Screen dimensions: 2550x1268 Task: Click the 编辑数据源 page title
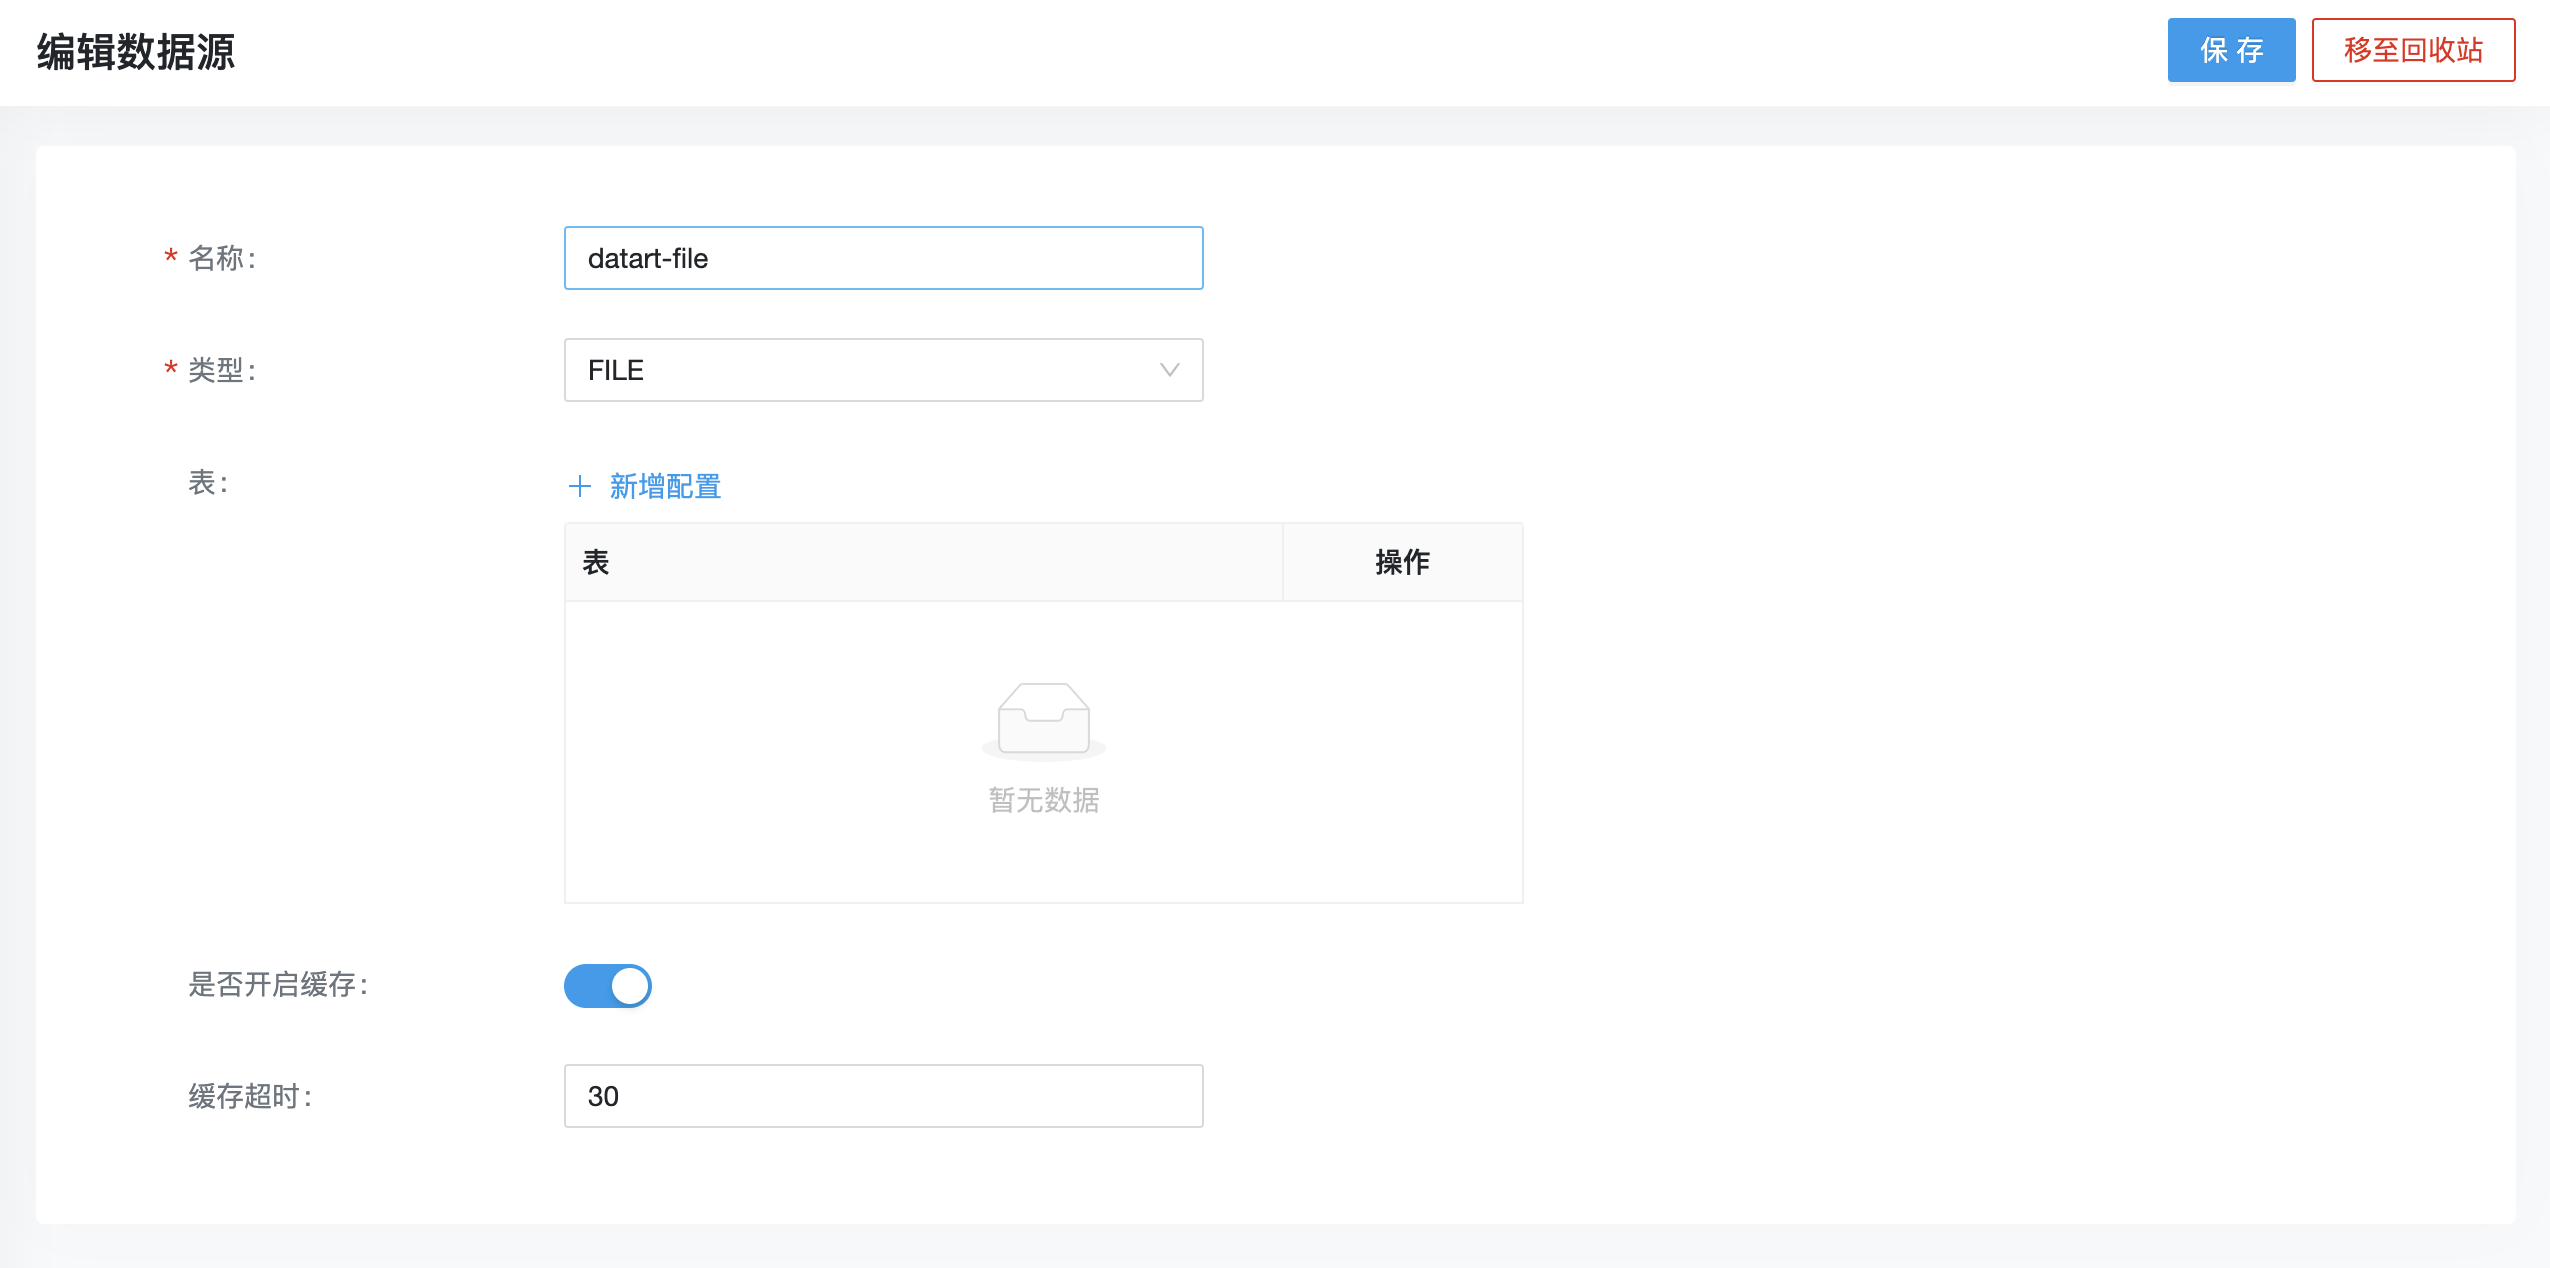[136, 52]
